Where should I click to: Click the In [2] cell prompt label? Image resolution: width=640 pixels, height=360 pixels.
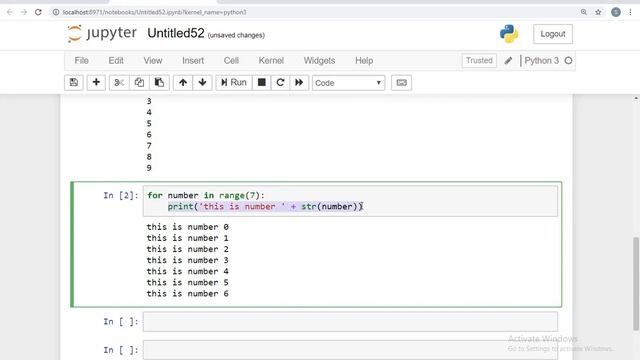coord(120,196)
